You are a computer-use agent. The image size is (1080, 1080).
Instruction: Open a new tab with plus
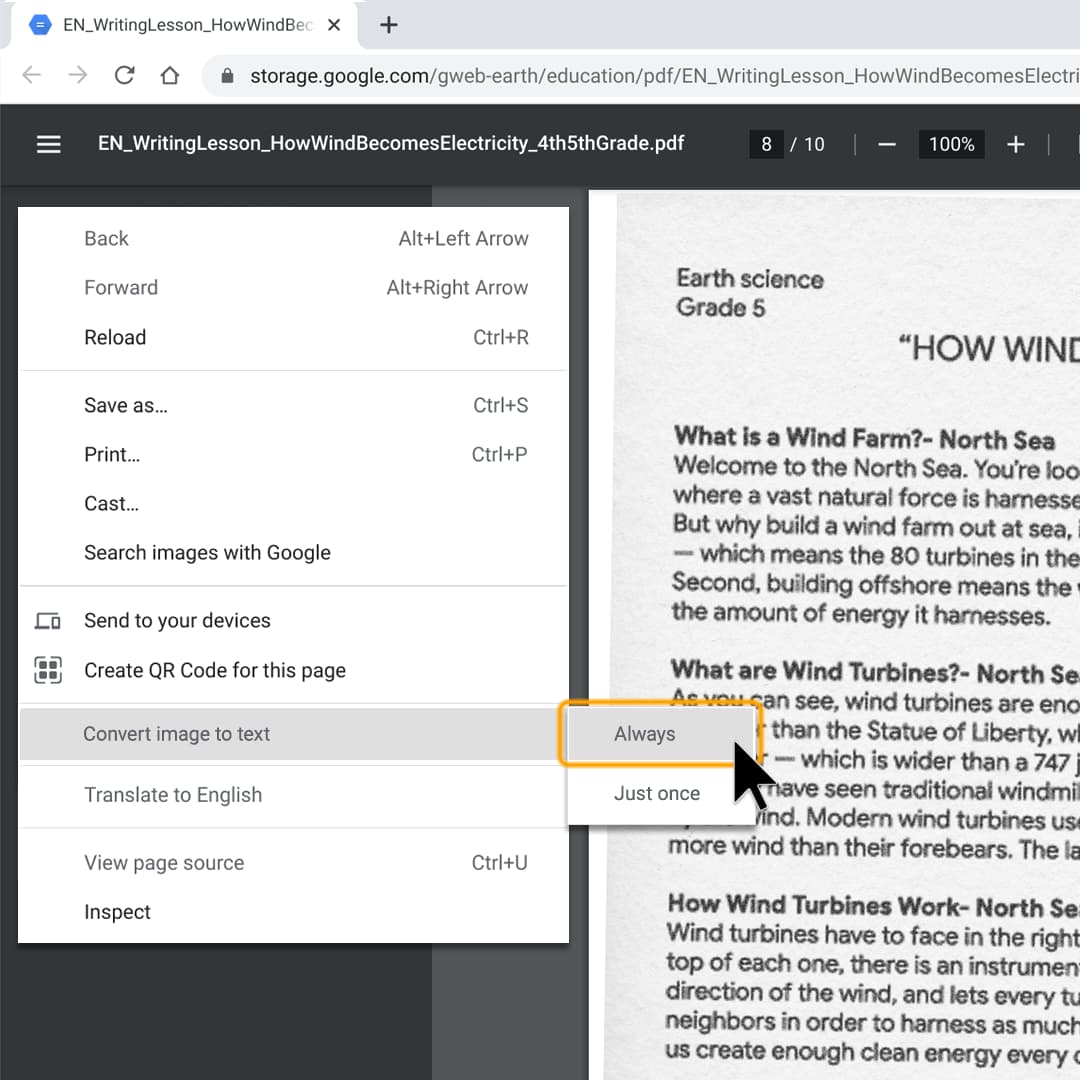point(388,25)
